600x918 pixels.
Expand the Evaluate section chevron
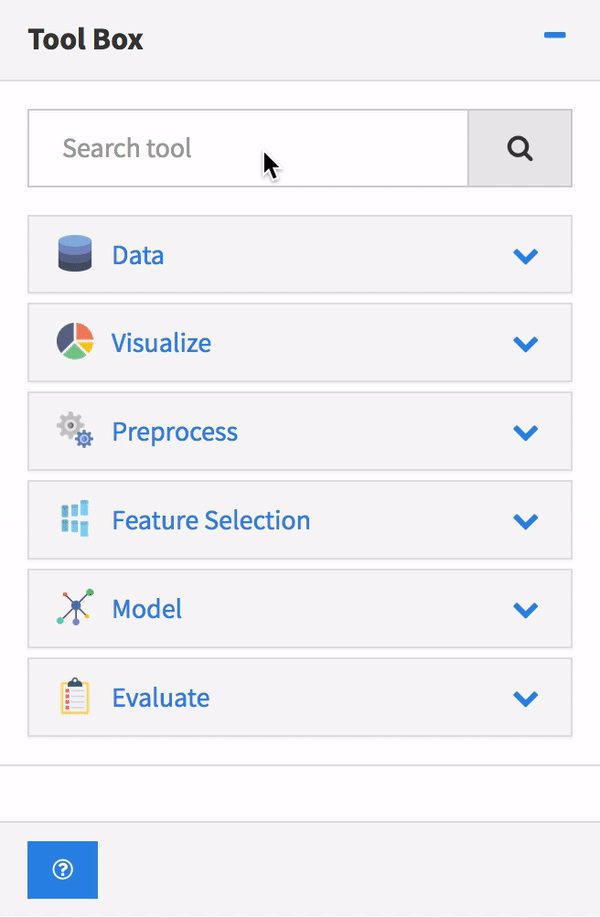point(525,698)
